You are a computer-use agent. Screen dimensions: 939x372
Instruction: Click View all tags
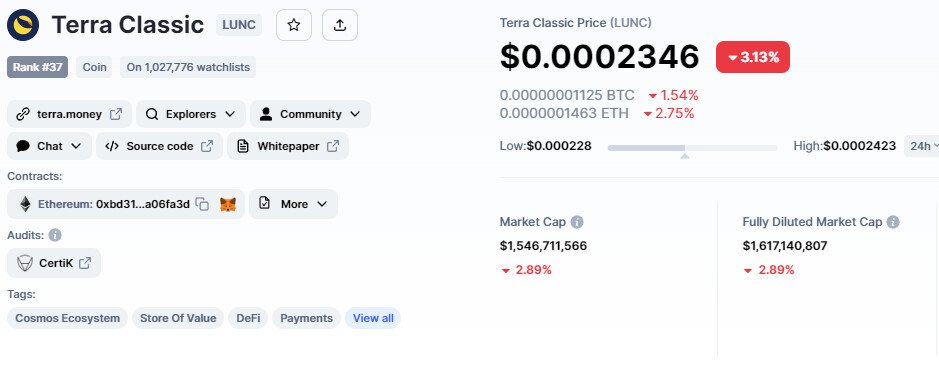tap(373, 318)
